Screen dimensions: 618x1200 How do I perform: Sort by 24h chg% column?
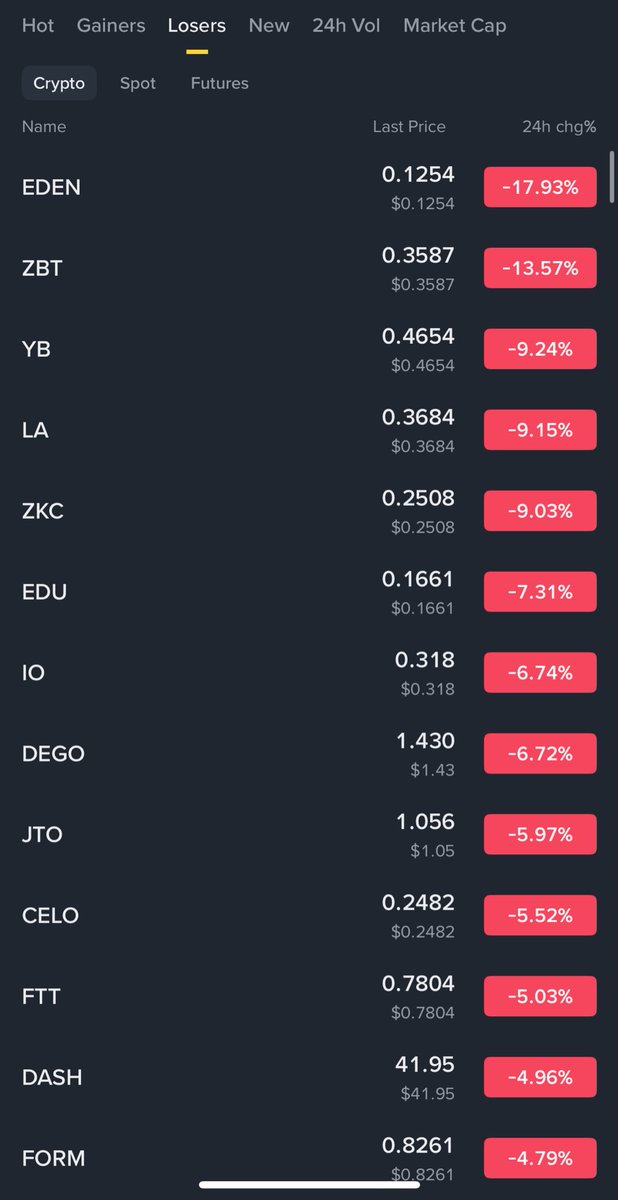558,127
